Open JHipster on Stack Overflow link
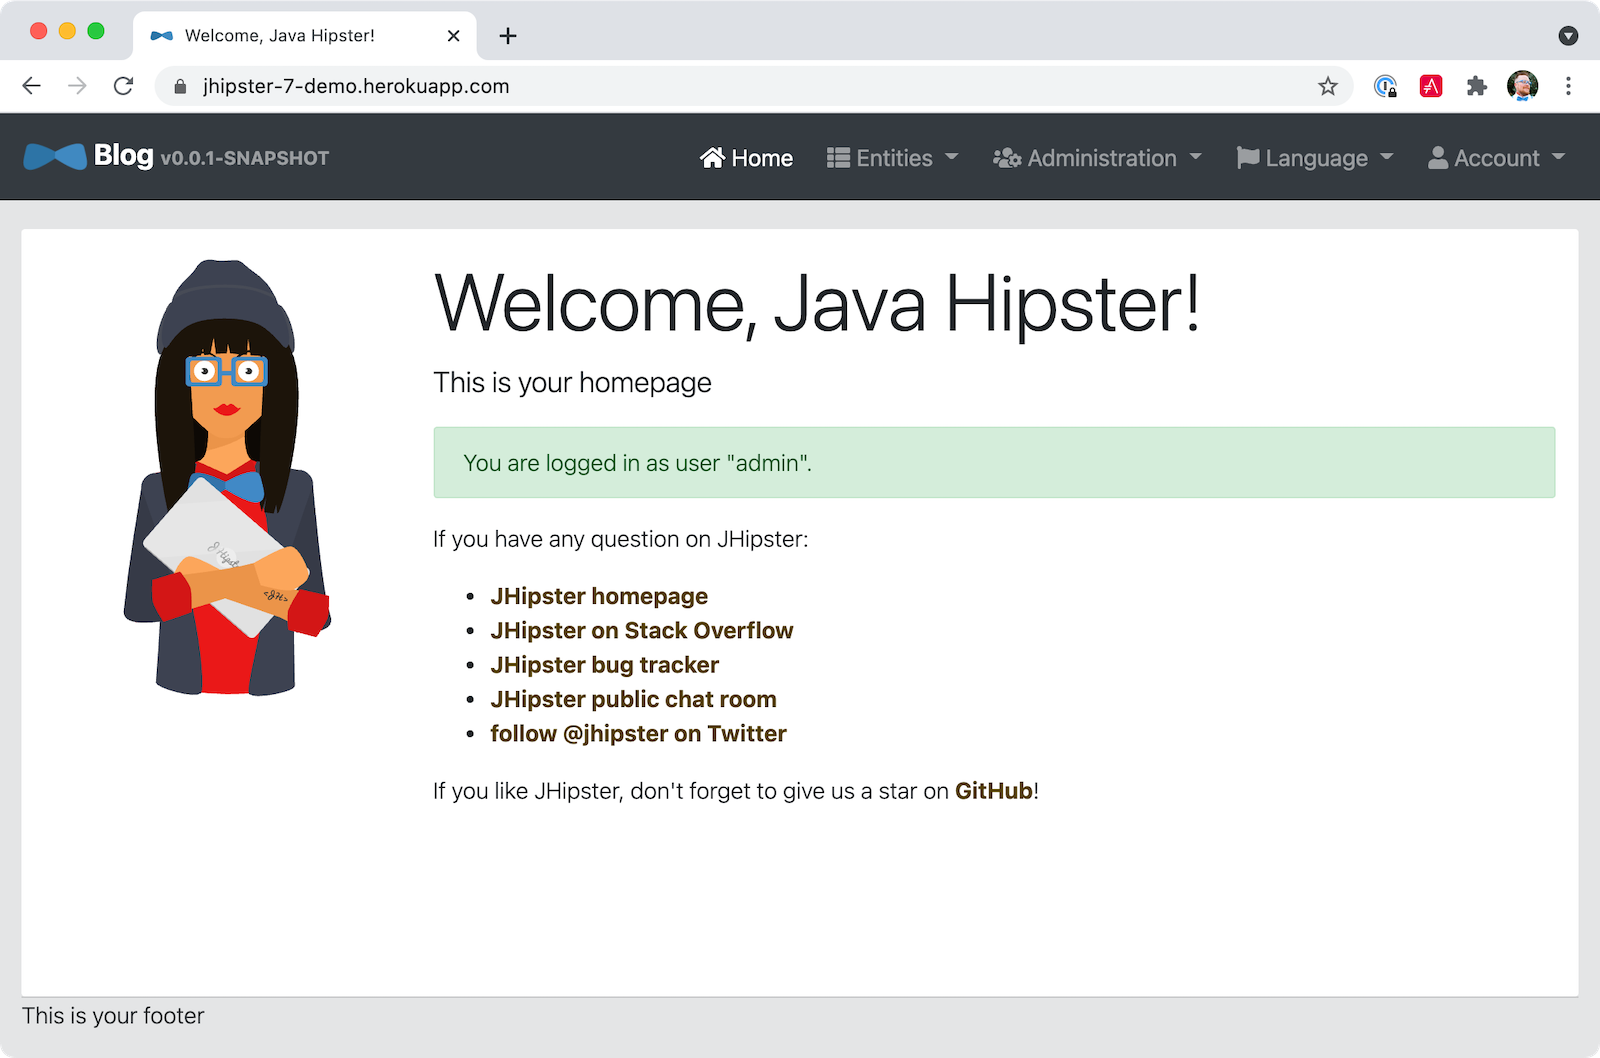This screenshot has height=1058, width=1600. click(x=641, y=630)
